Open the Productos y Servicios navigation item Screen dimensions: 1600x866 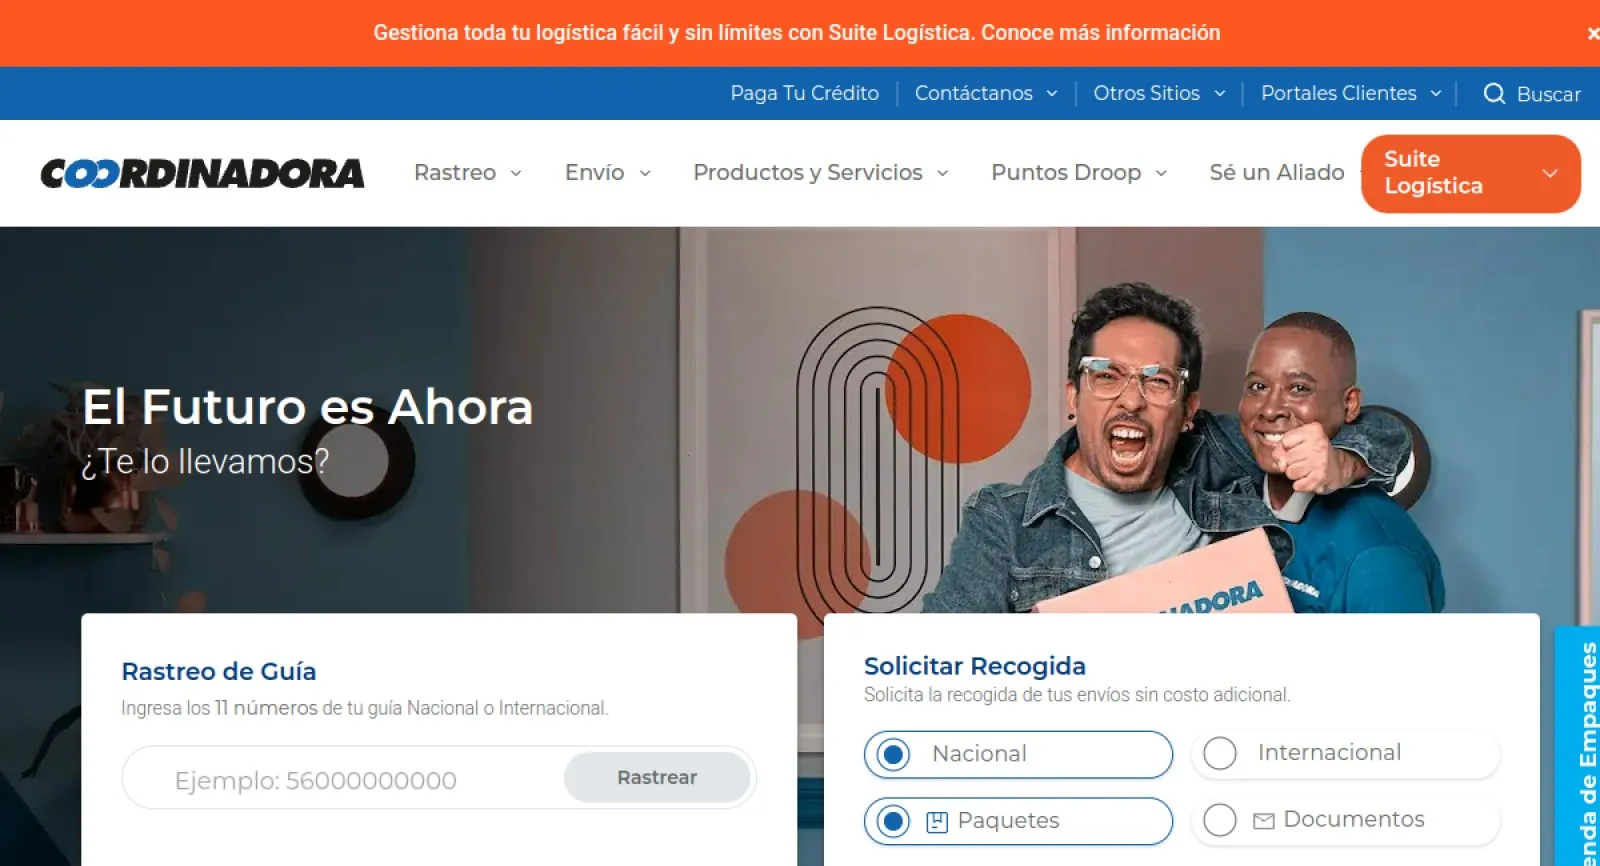click(x=808, y=173)
